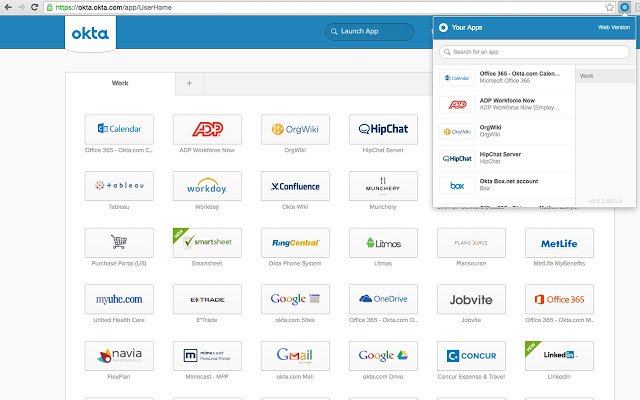Open the Workday app tile
Viewport: 640px width, 400px height.
[x=207, y=186]
